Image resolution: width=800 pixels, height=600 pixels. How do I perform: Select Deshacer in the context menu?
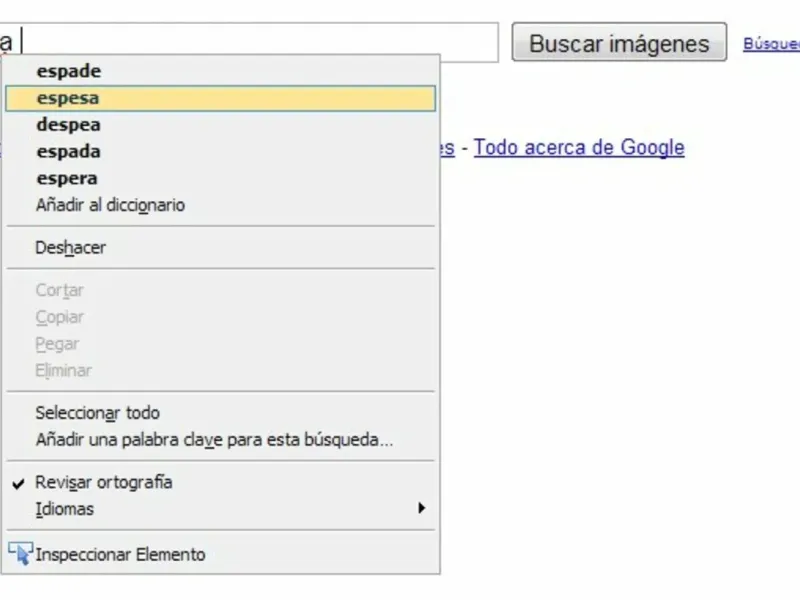click(x=70, y=247)
